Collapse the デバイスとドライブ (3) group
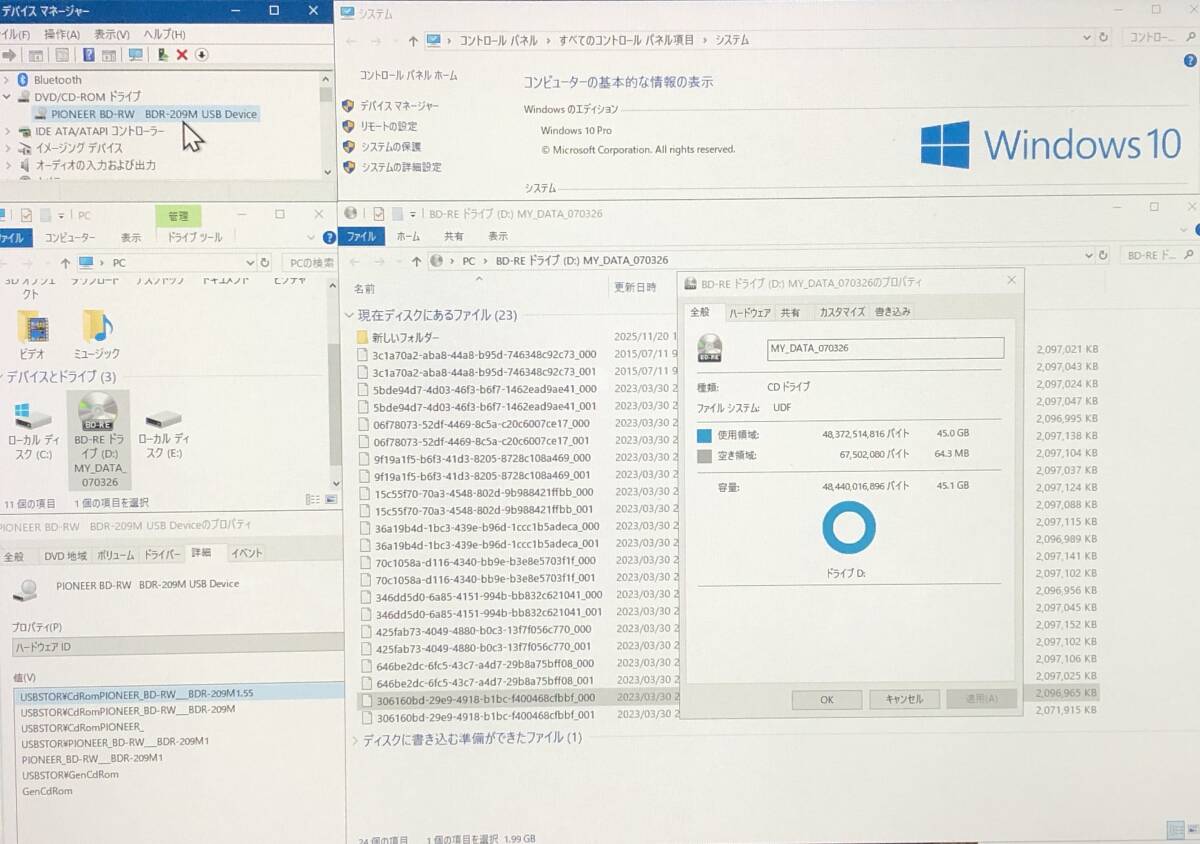Screen dimensions: 1200x844 [x=4, y=377]
